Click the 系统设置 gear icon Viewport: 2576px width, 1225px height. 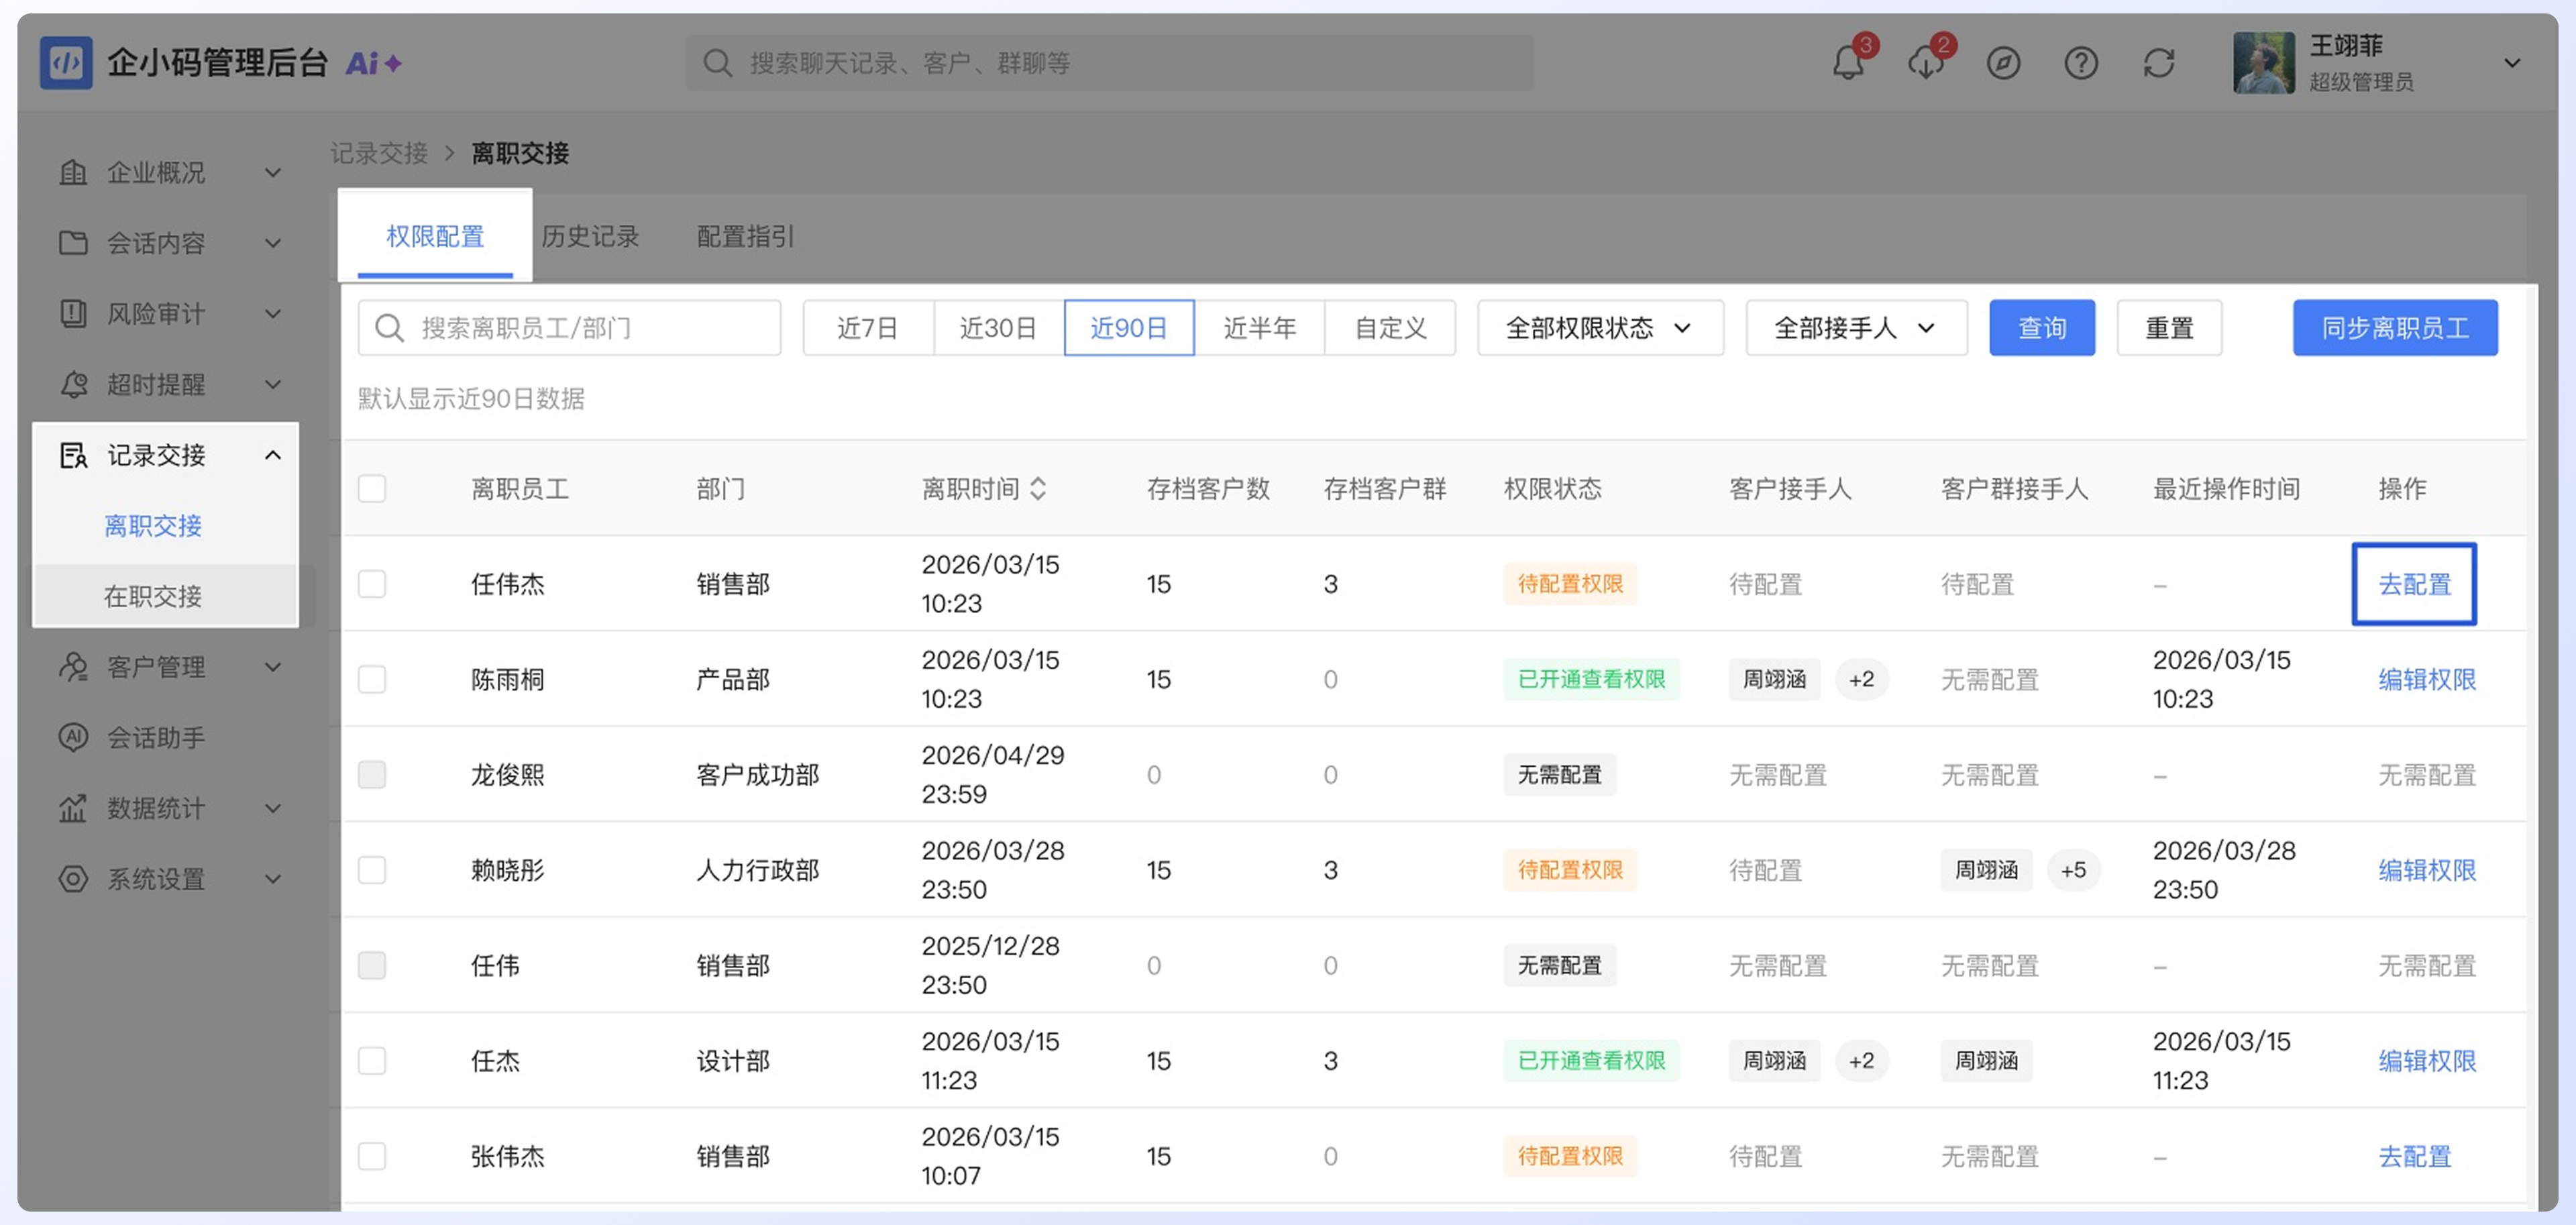(73, 879)
